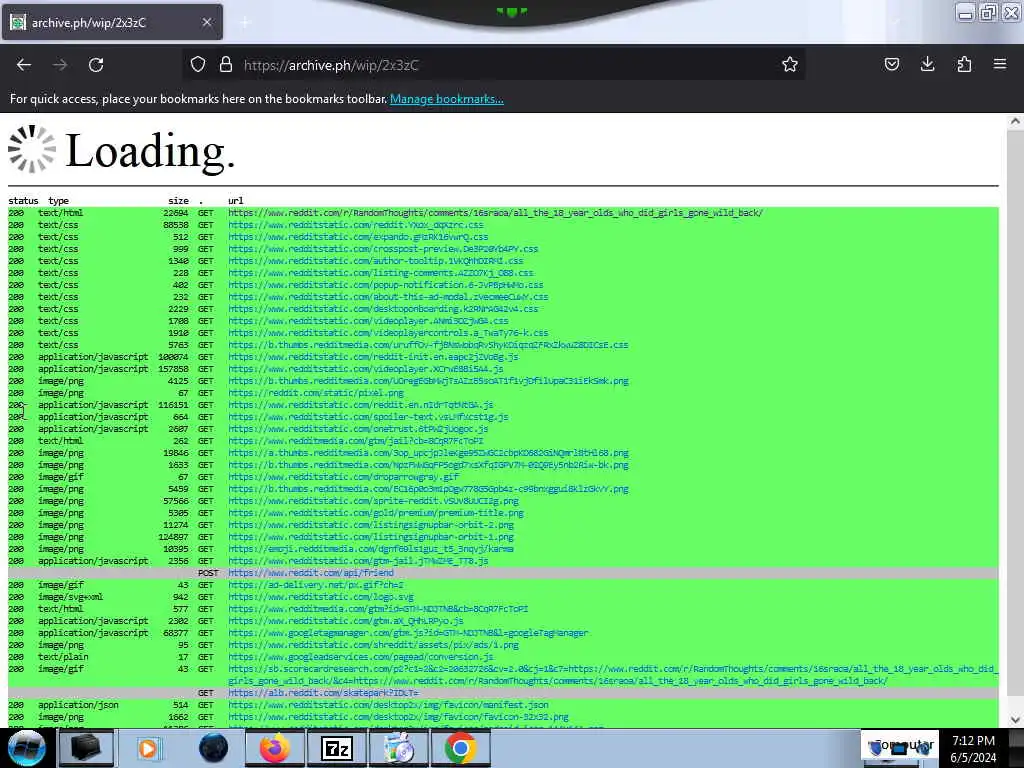This screenshot has width=1024, height=768.
Task: Open the dark sphere taskbar icon
Action: point(214,748)
